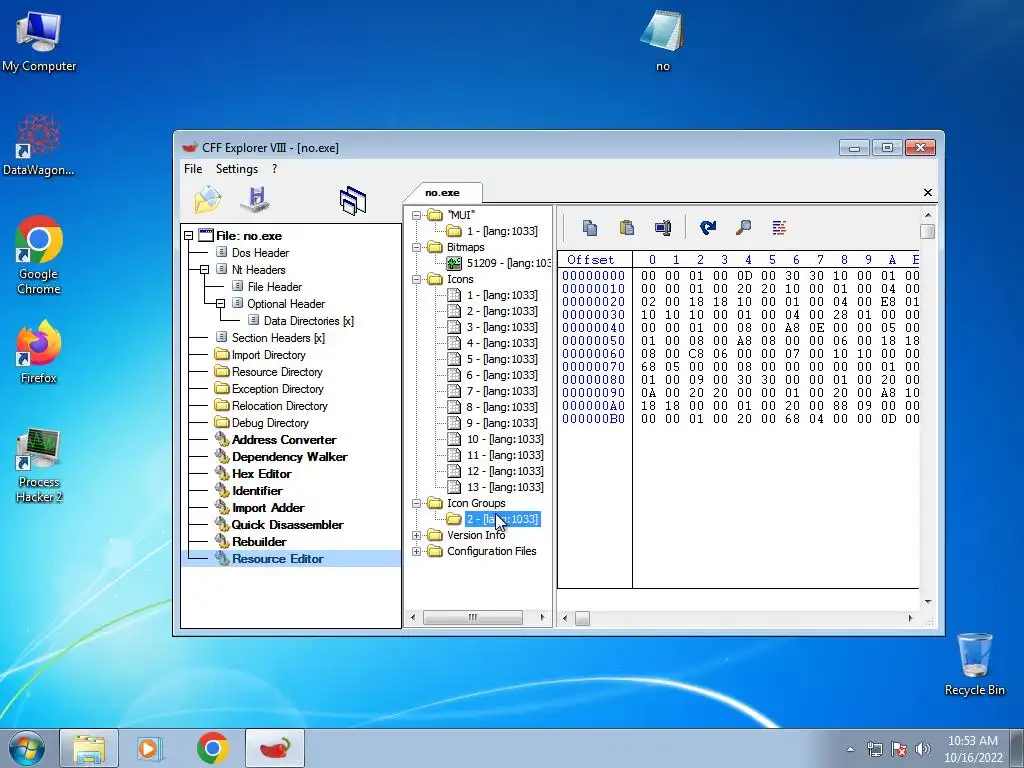Click the Offset column header
The width and height of the screenshot is (1024, 768).
590,260
